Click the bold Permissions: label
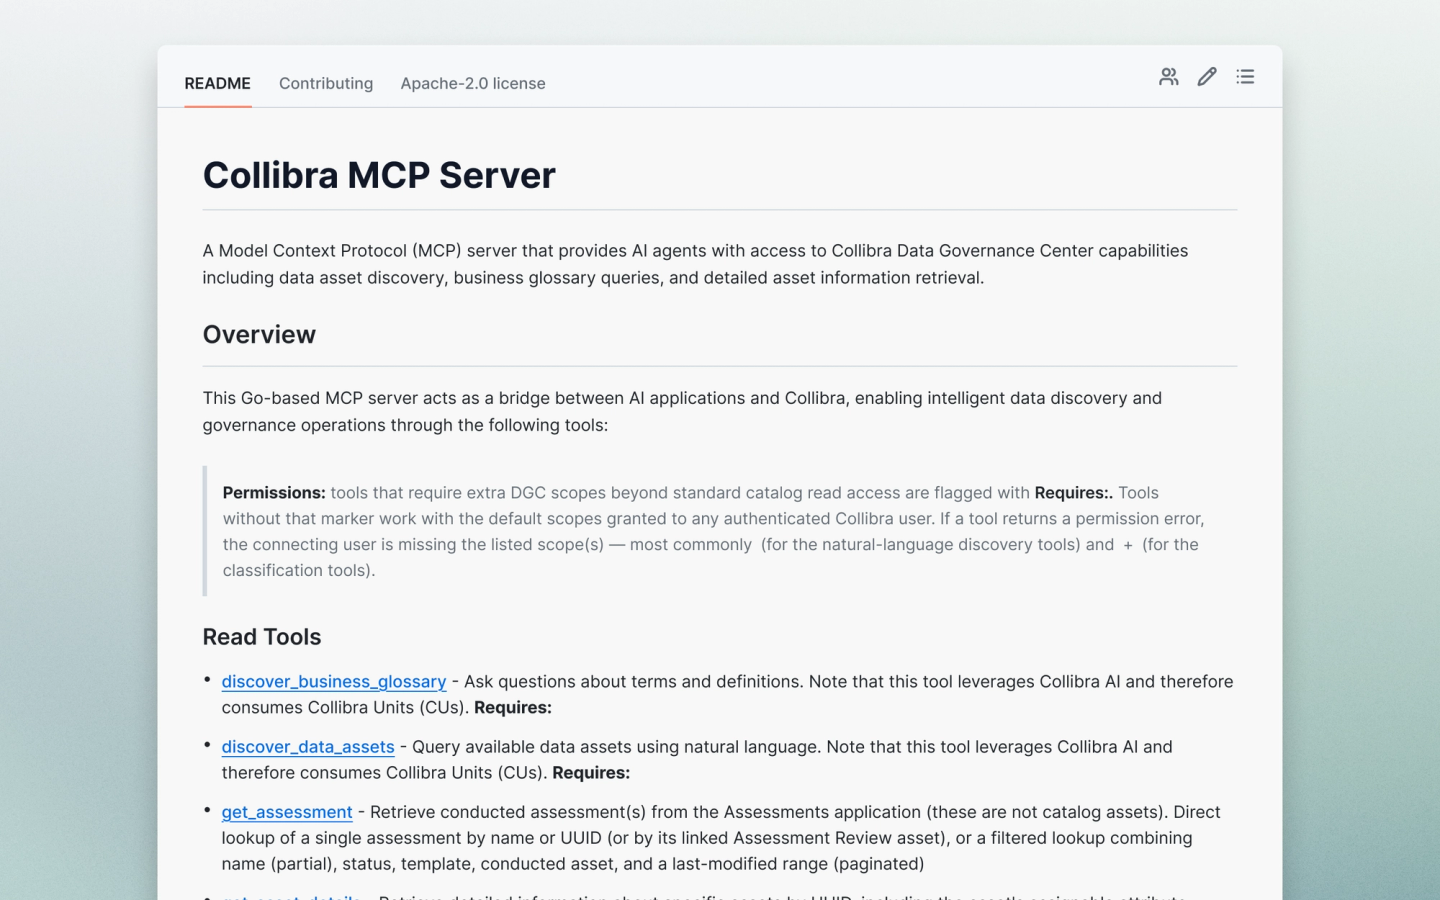Screen dimensions: 1440x900 [274, 492]
